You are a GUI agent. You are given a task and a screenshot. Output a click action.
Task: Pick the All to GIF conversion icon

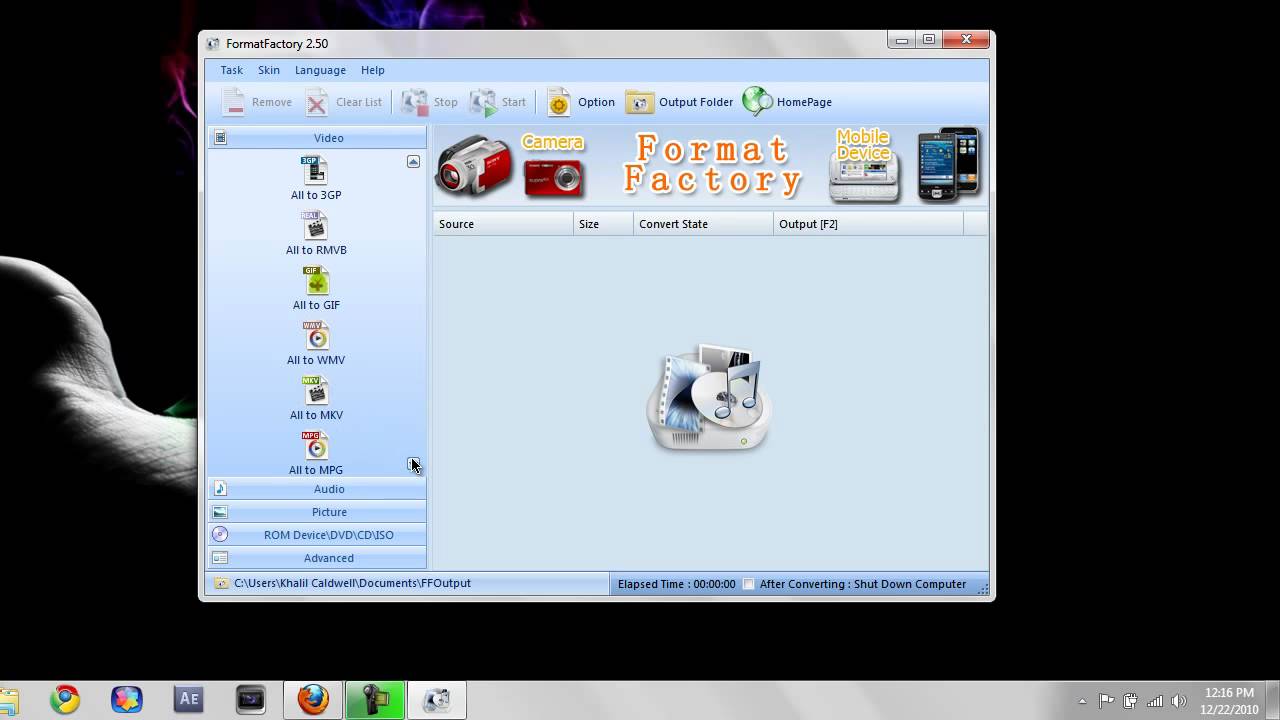[315, 281]
